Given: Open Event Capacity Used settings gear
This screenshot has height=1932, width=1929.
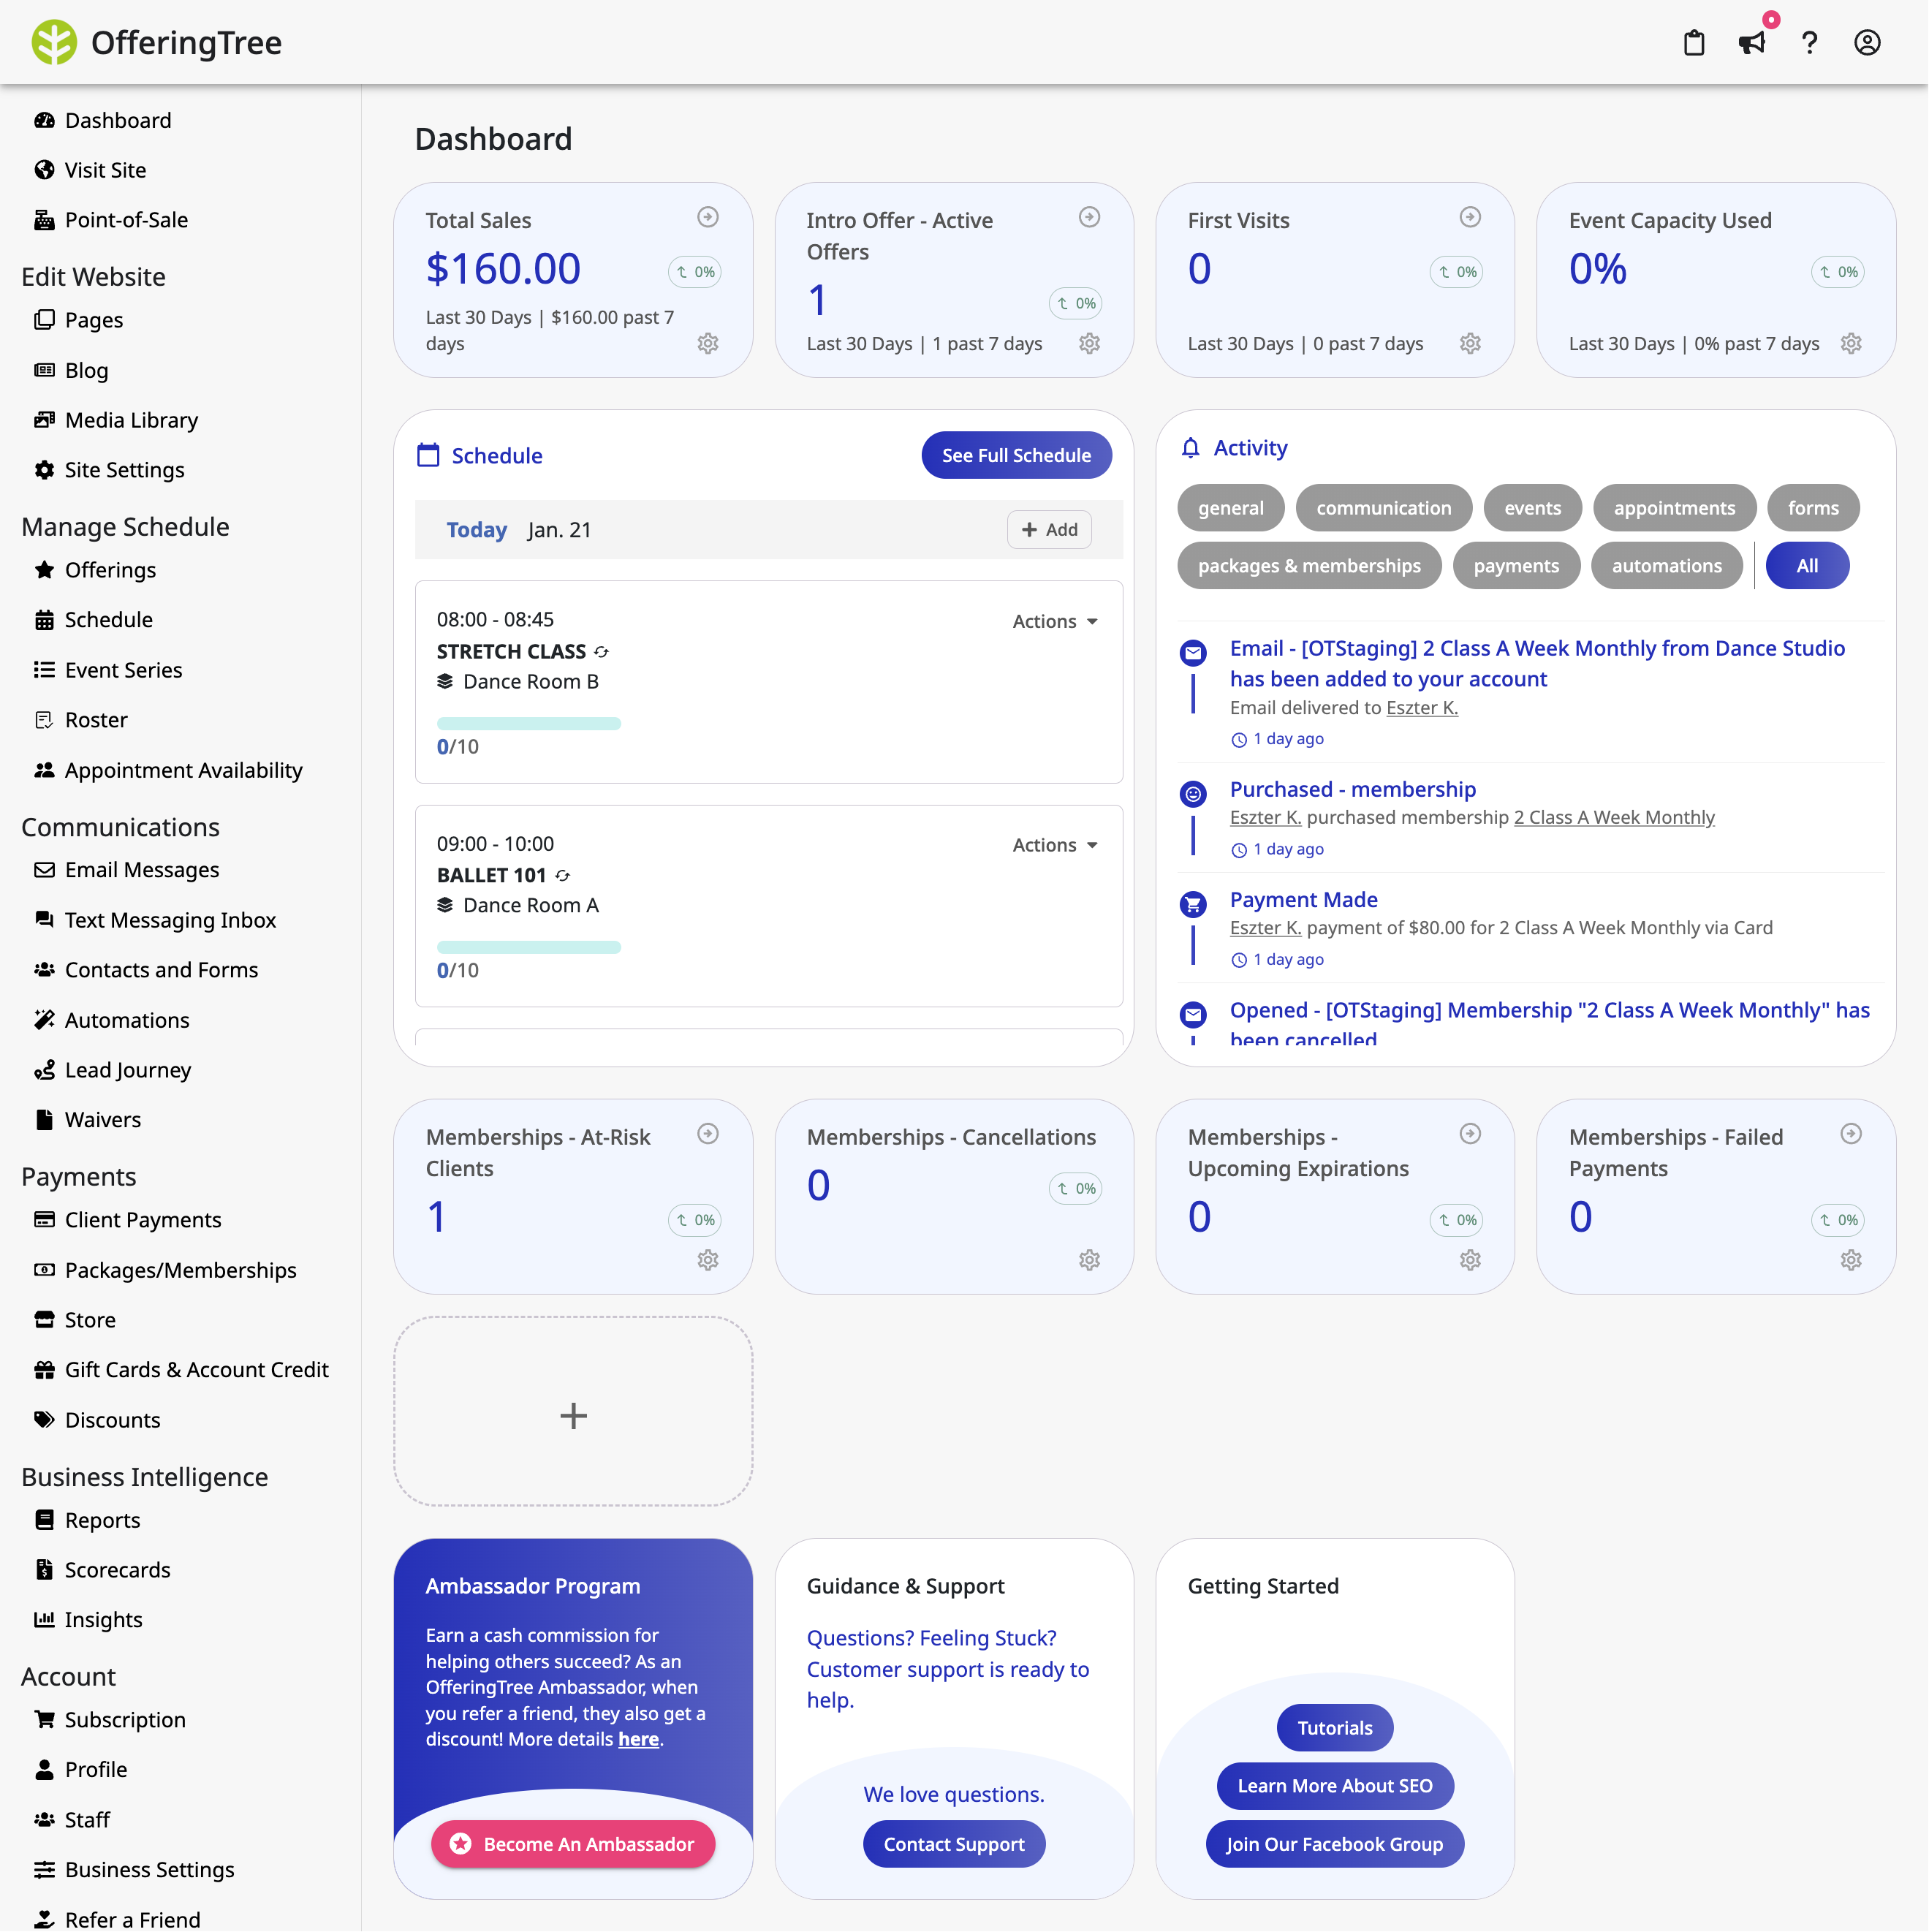Looking at the screenshot, I should [x=1851, y=343].
